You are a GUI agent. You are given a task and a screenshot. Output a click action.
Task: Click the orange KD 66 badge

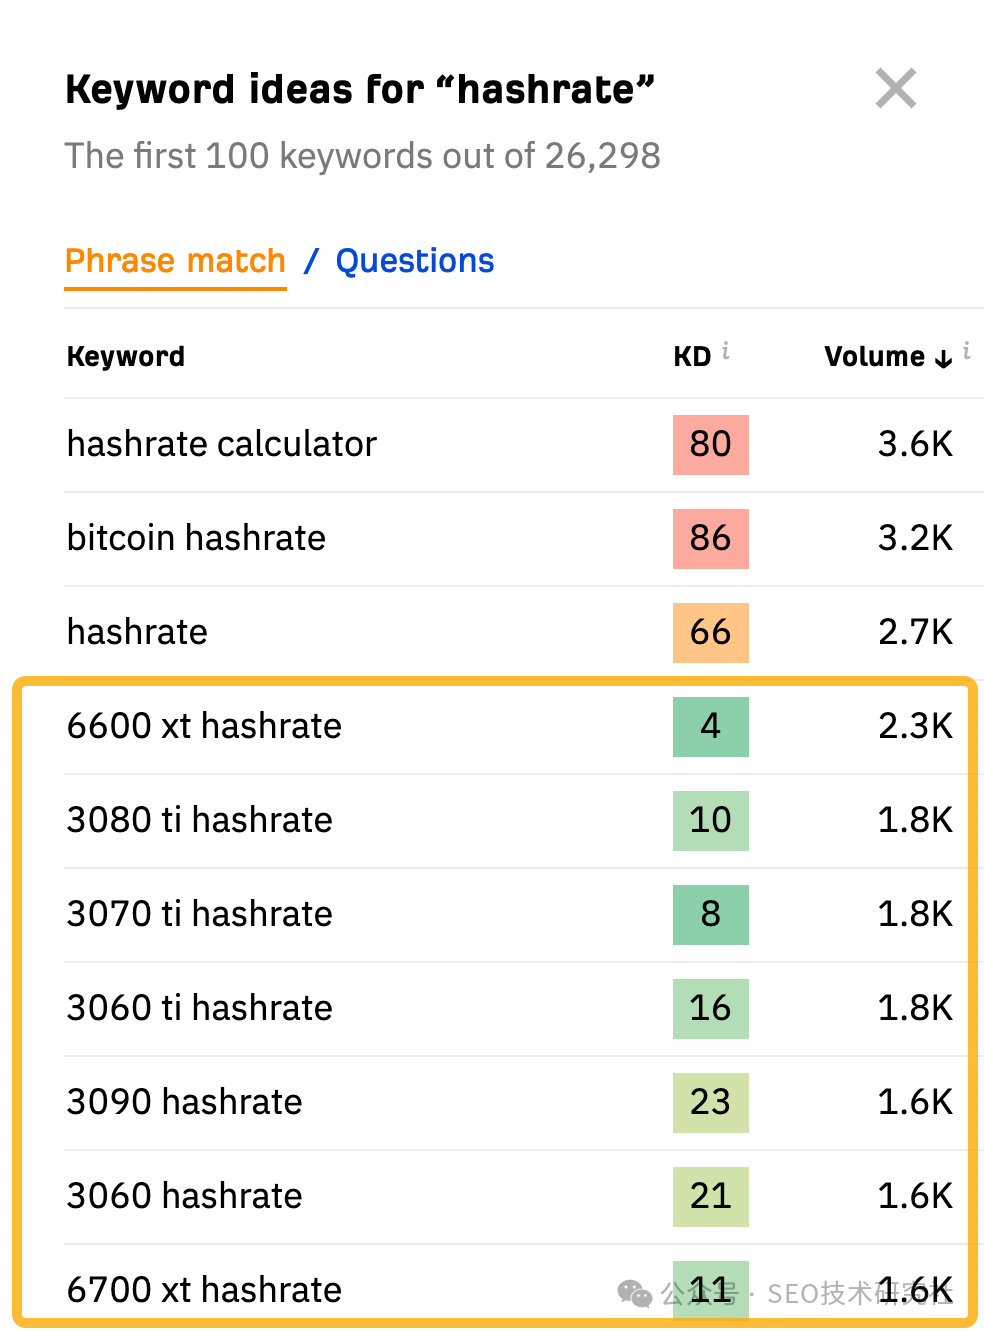coord(711,633)
